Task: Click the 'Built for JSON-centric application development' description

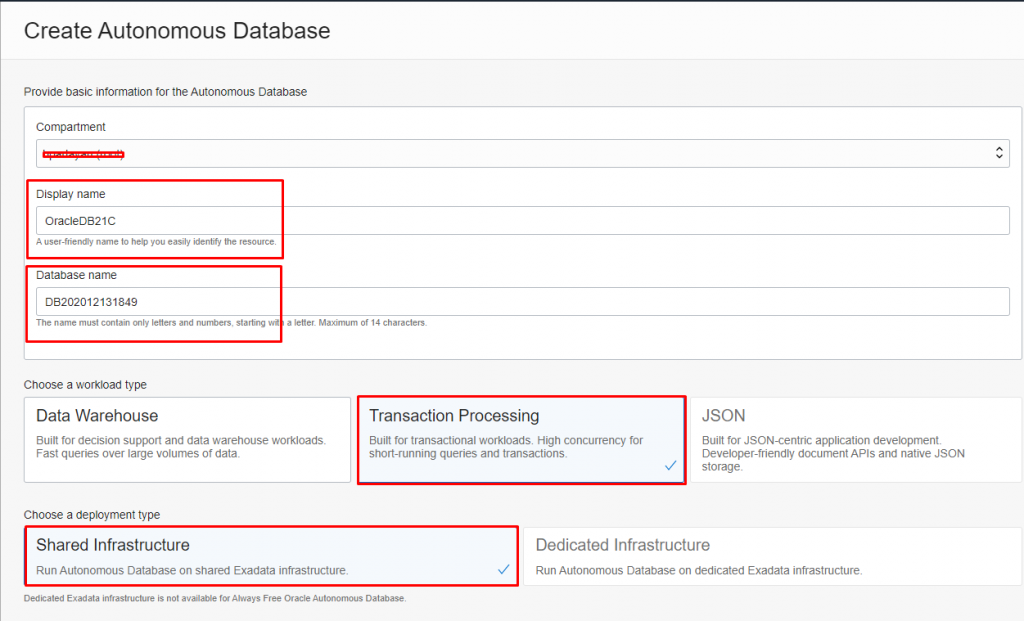Action: pos(833,453)
